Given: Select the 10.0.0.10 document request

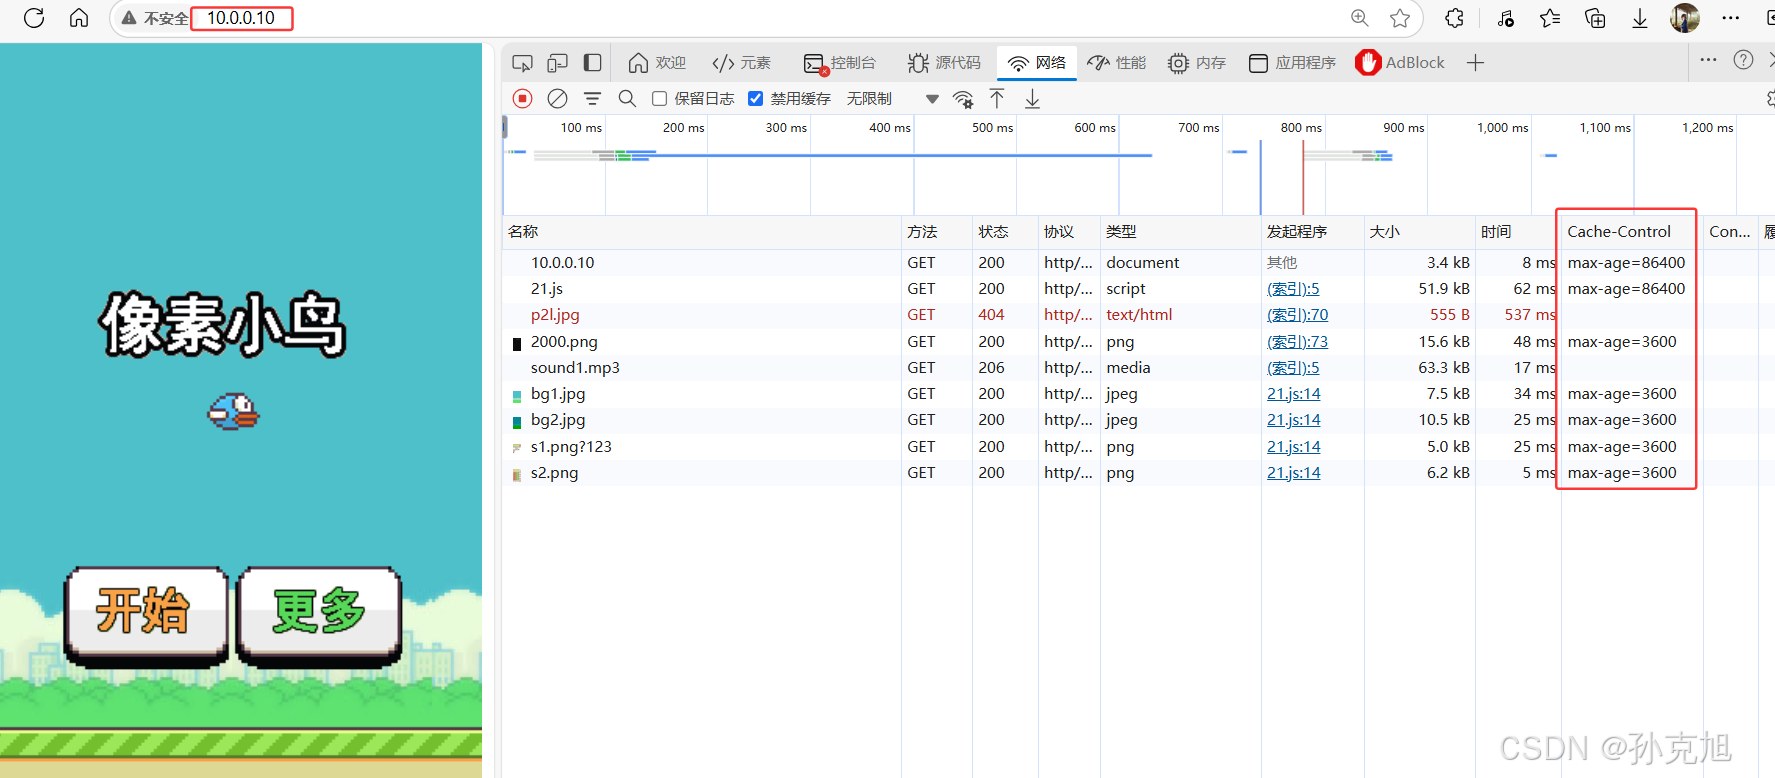Looking at the screenshot, I should [x=562, y=263].
